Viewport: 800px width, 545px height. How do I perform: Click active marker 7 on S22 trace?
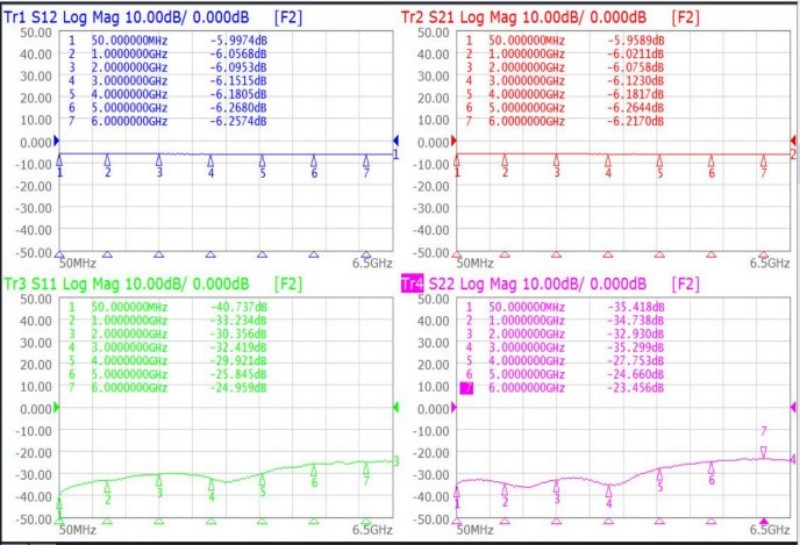coord(764,451)
